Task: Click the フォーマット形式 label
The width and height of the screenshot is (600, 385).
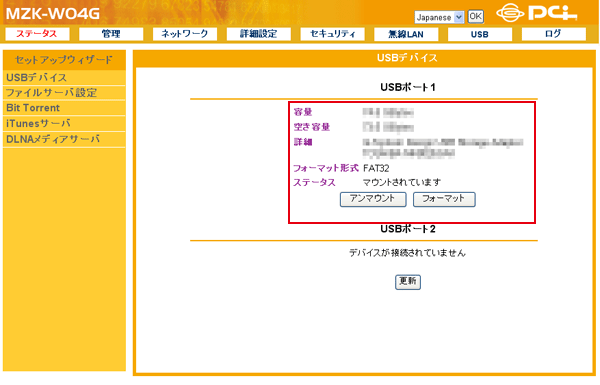Action: 326,168
